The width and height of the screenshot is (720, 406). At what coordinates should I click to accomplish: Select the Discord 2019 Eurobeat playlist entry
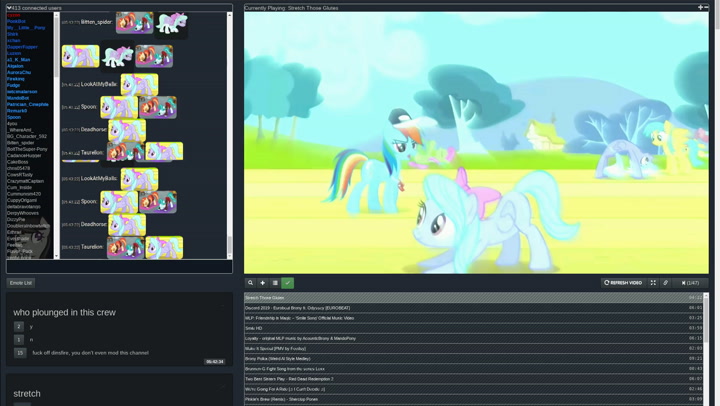(473, 308)
